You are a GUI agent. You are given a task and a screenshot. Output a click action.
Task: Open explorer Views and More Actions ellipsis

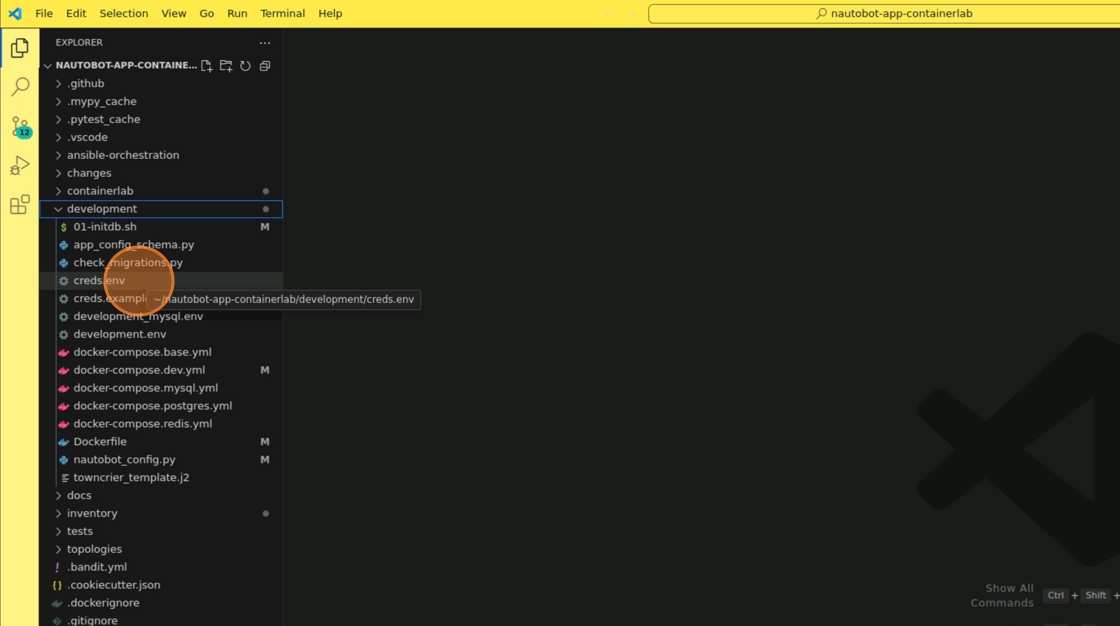[265, 43]
